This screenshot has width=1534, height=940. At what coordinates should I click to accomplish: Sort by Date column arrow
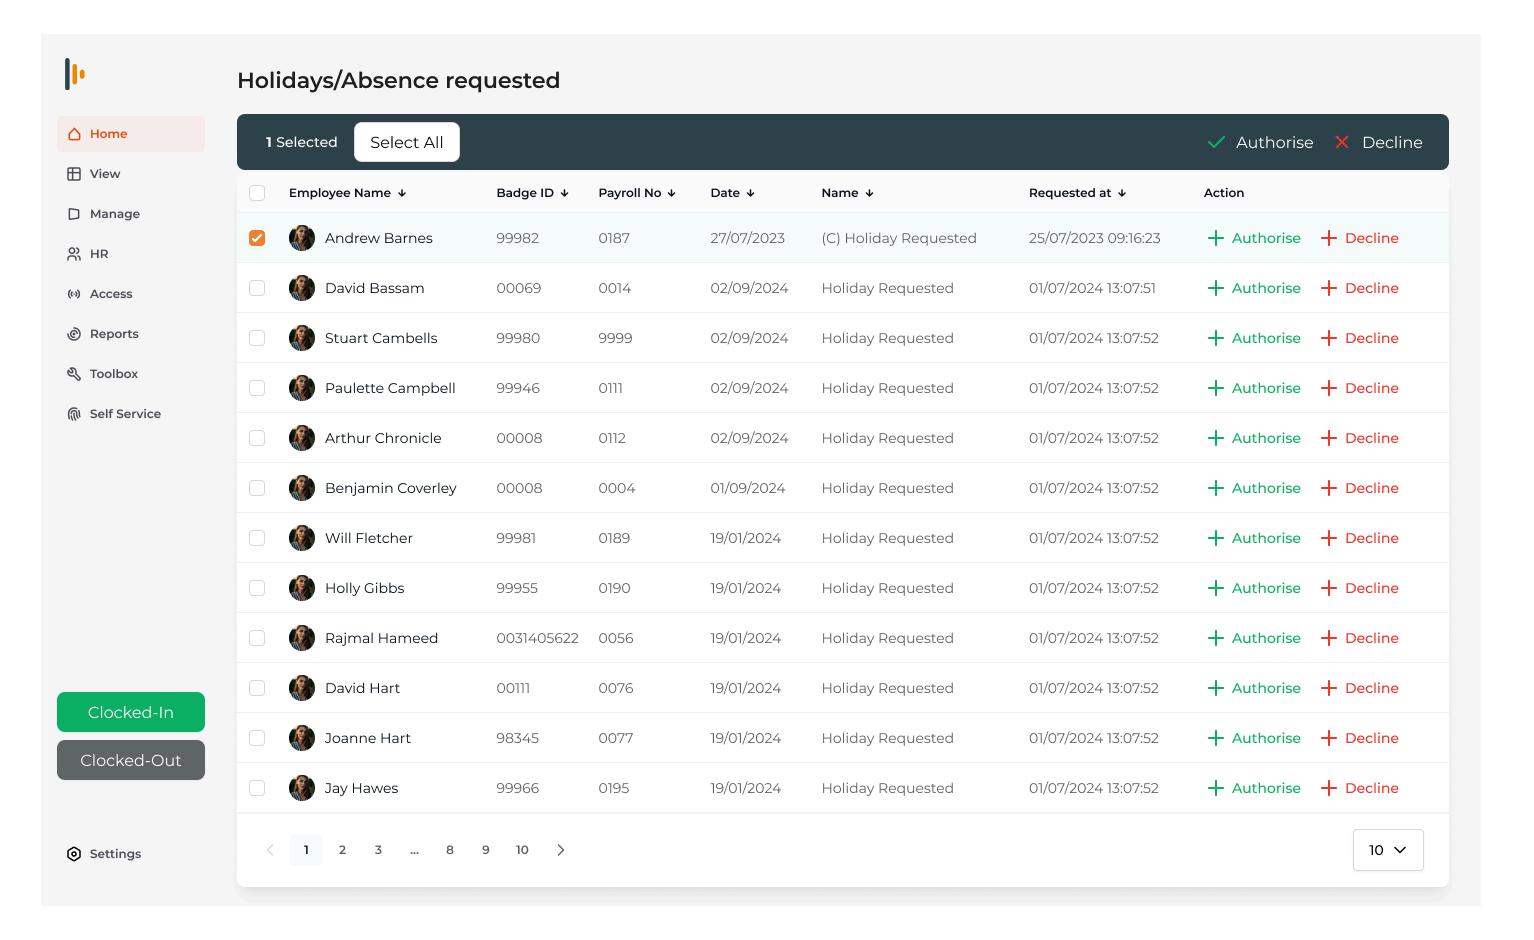point(750,193)
